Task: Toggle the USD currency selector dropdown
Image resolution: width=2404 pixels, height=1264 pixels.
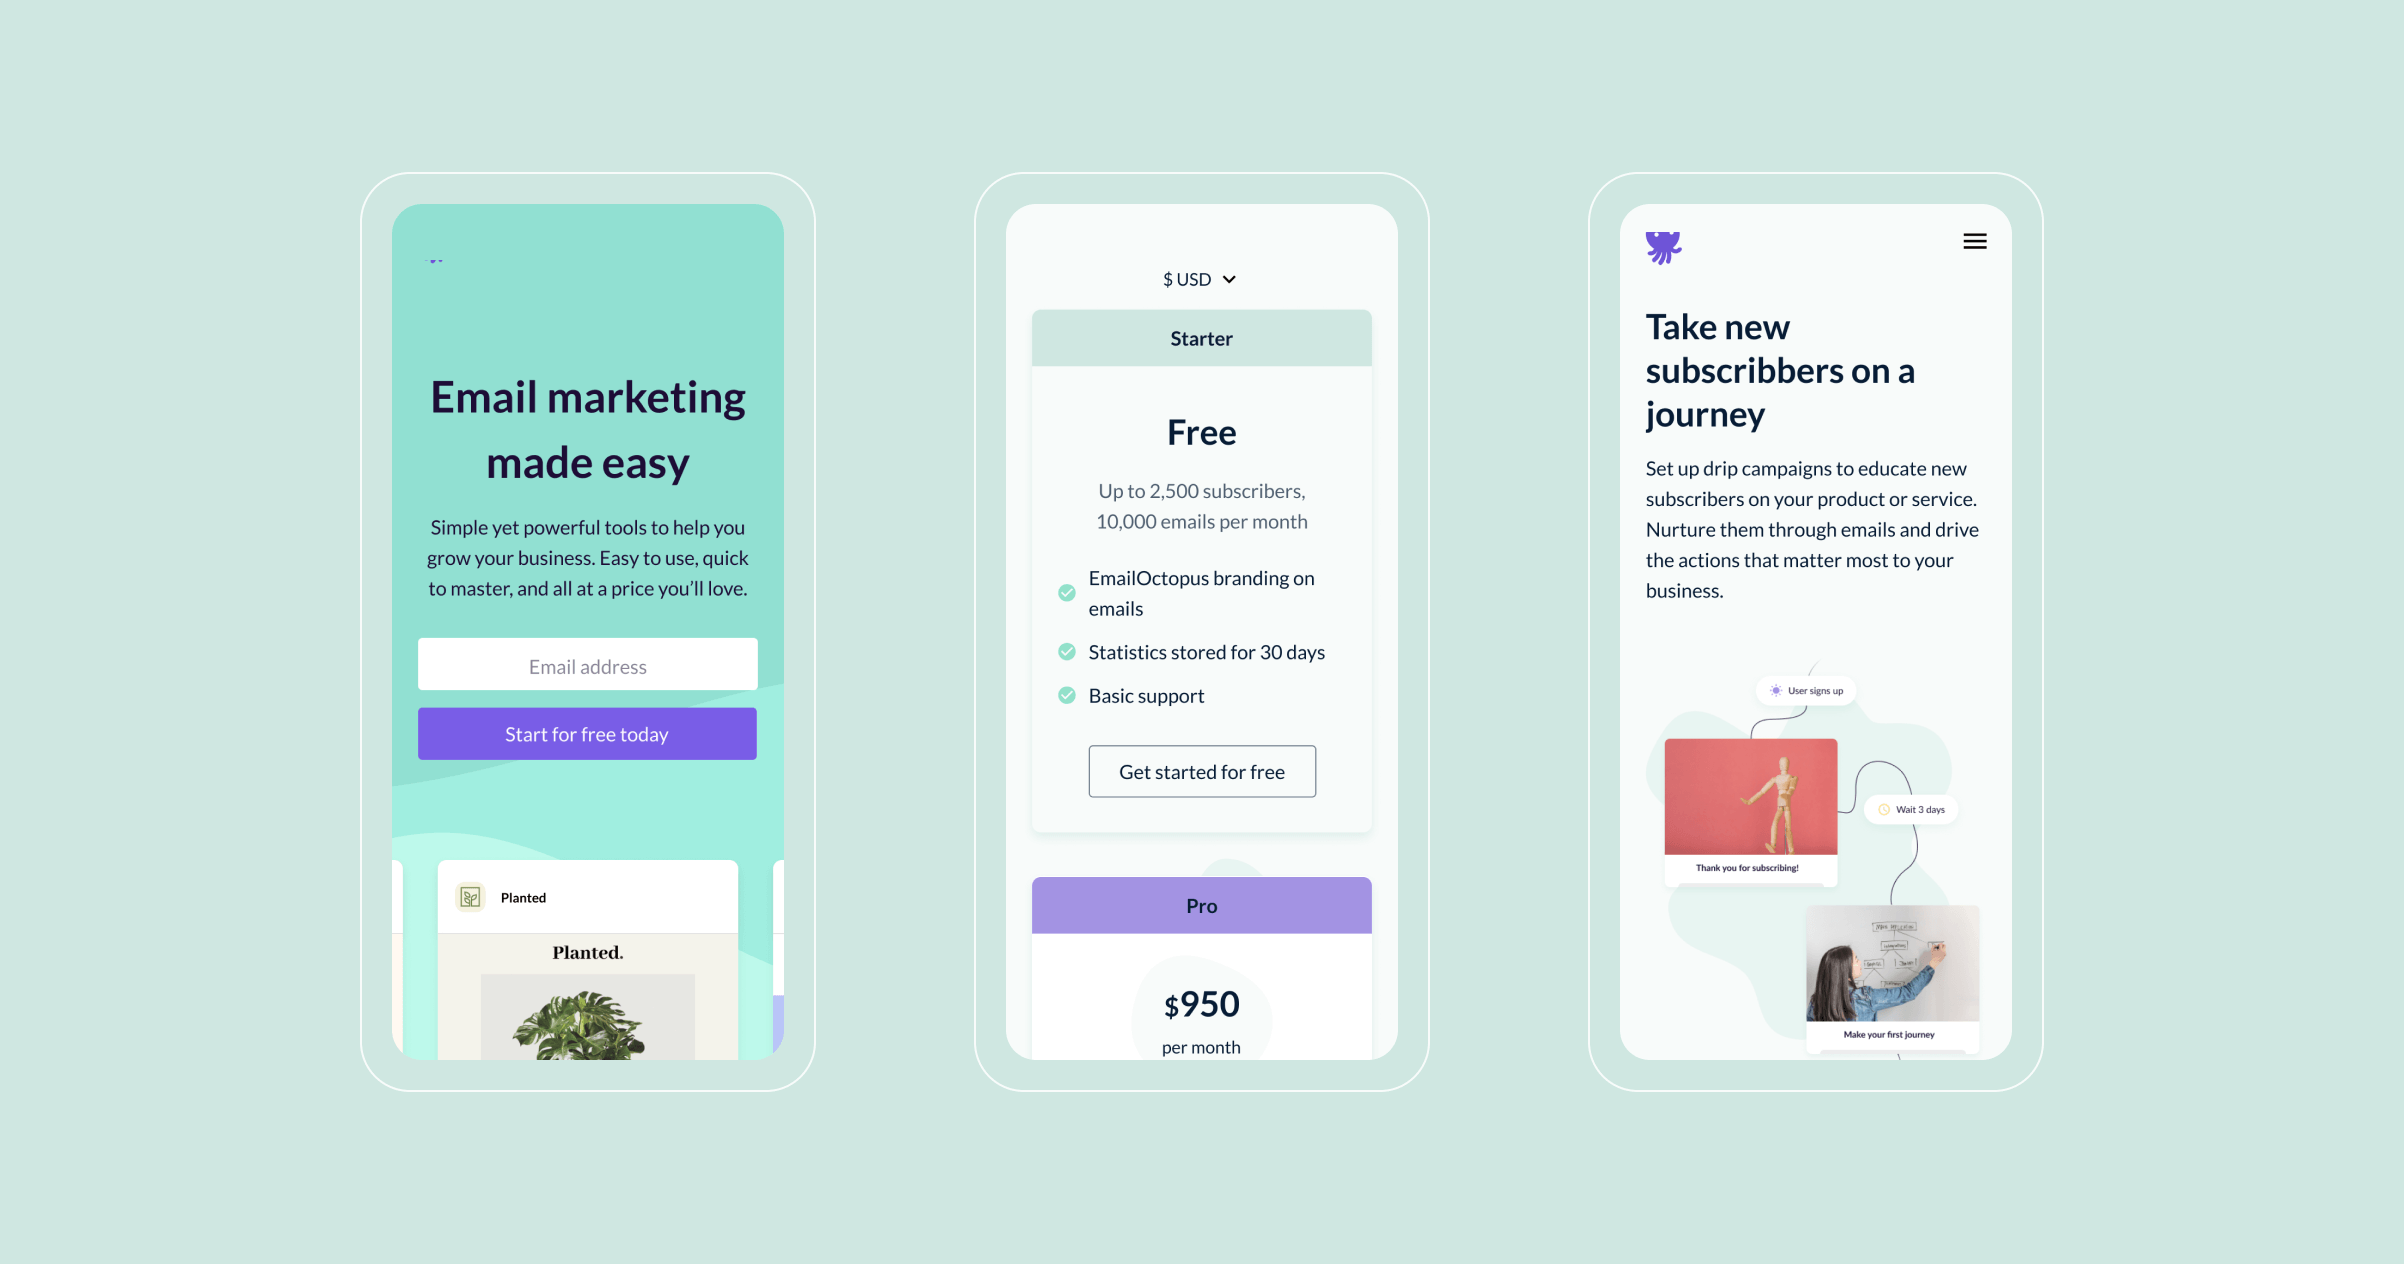Action: (1200, 278)
